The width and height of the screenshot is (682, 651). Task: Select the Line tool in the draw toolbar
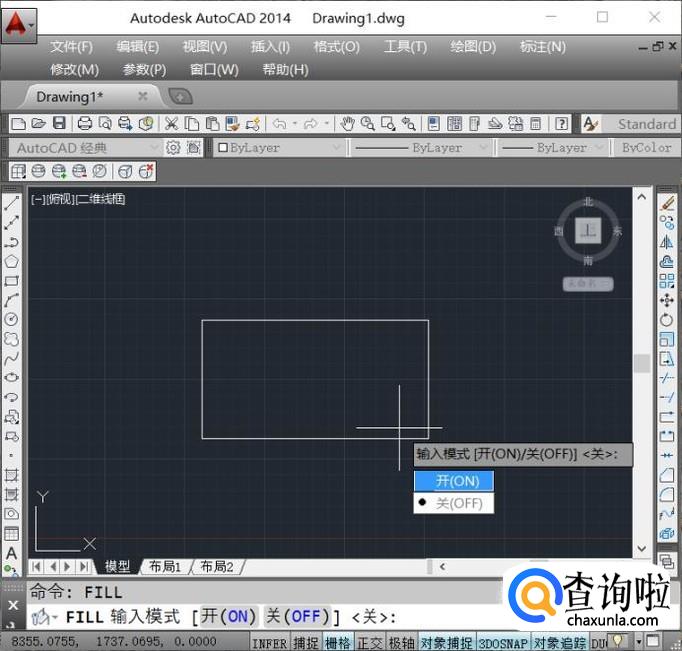click(x=12, y=203)
